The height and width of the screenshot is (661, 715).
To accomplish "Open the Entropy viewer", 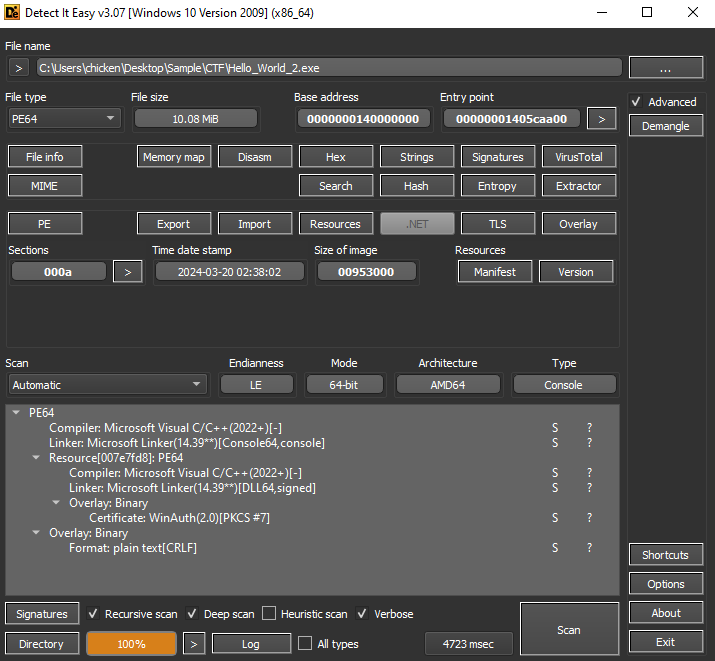I will coord(497,186).
